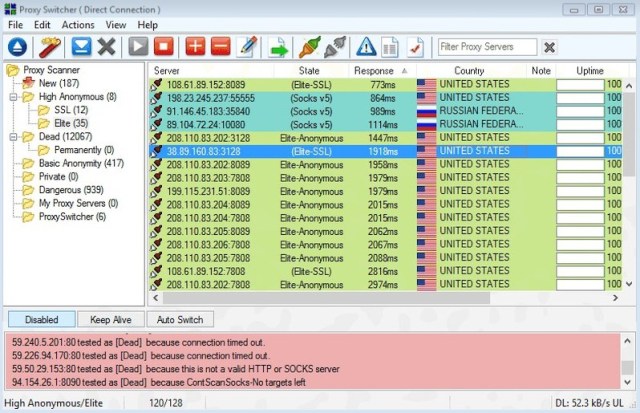The height and width of the screenshot is (413, 640).
Task: Click the red Stop button in toolbar
Action: pyautogui.click(x=163, y=47)
